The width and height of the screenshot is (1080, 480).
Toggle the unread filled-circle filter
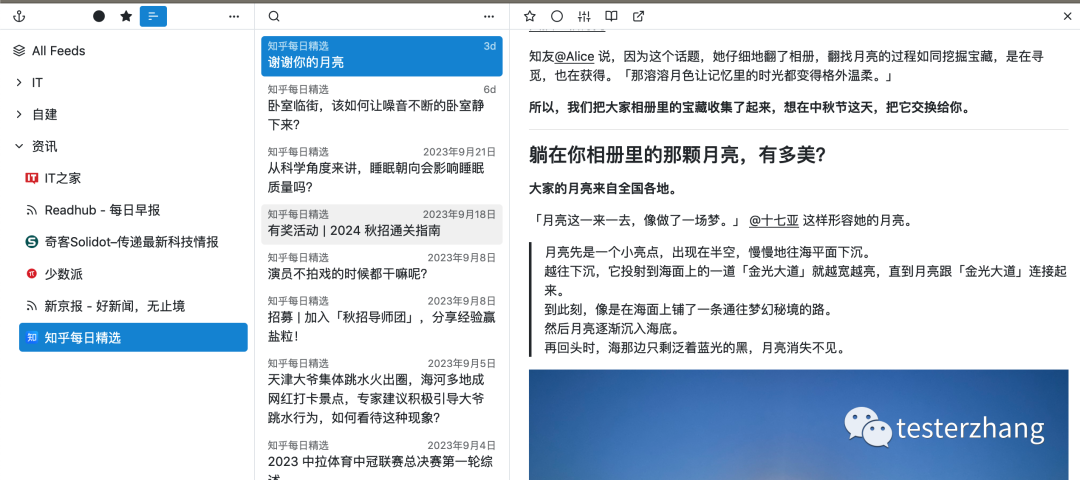click(x=99, y=17)
